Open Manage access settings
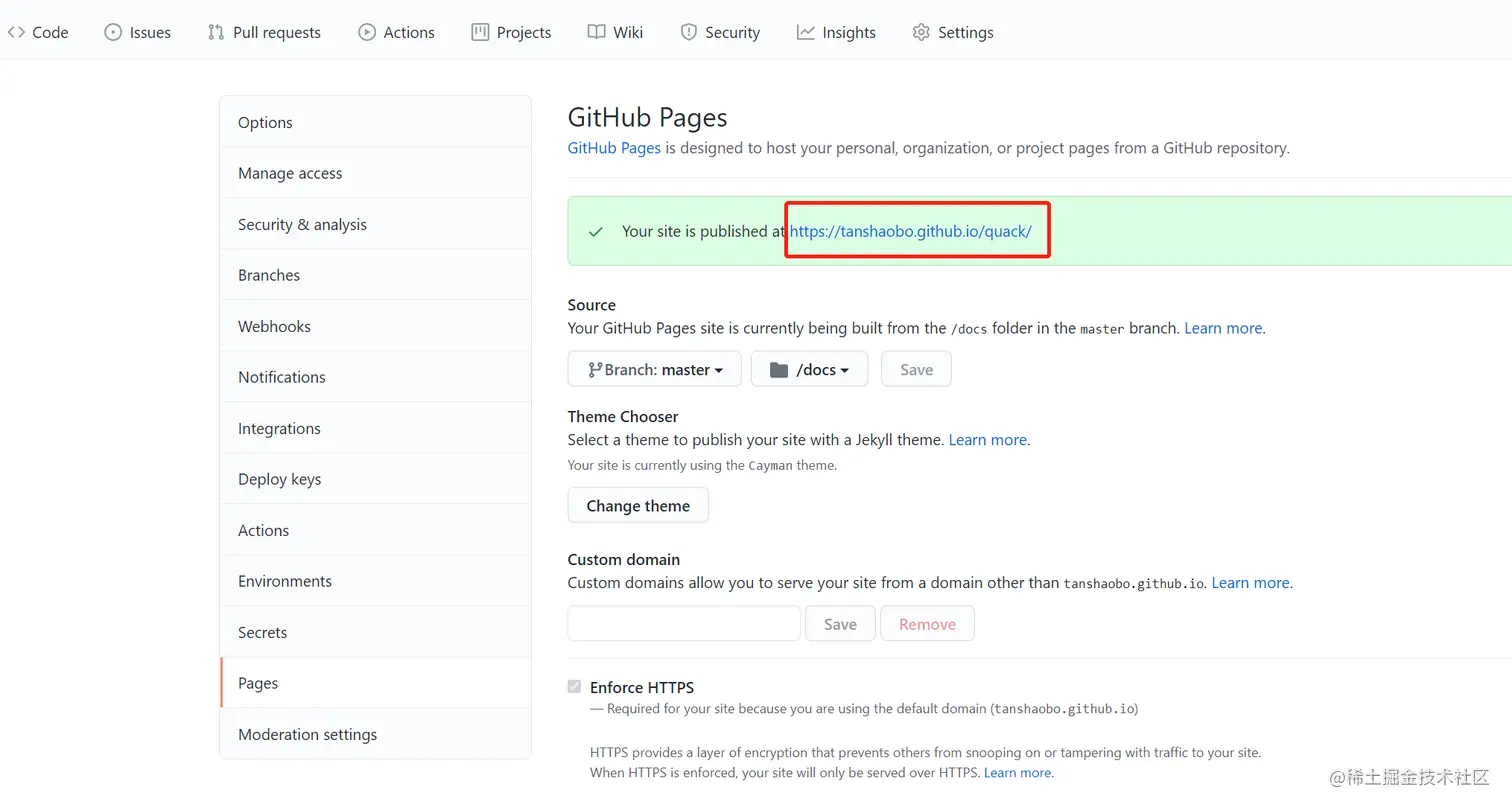The width and height of the screenshot is (1512, 810). [x=375, y=173]
